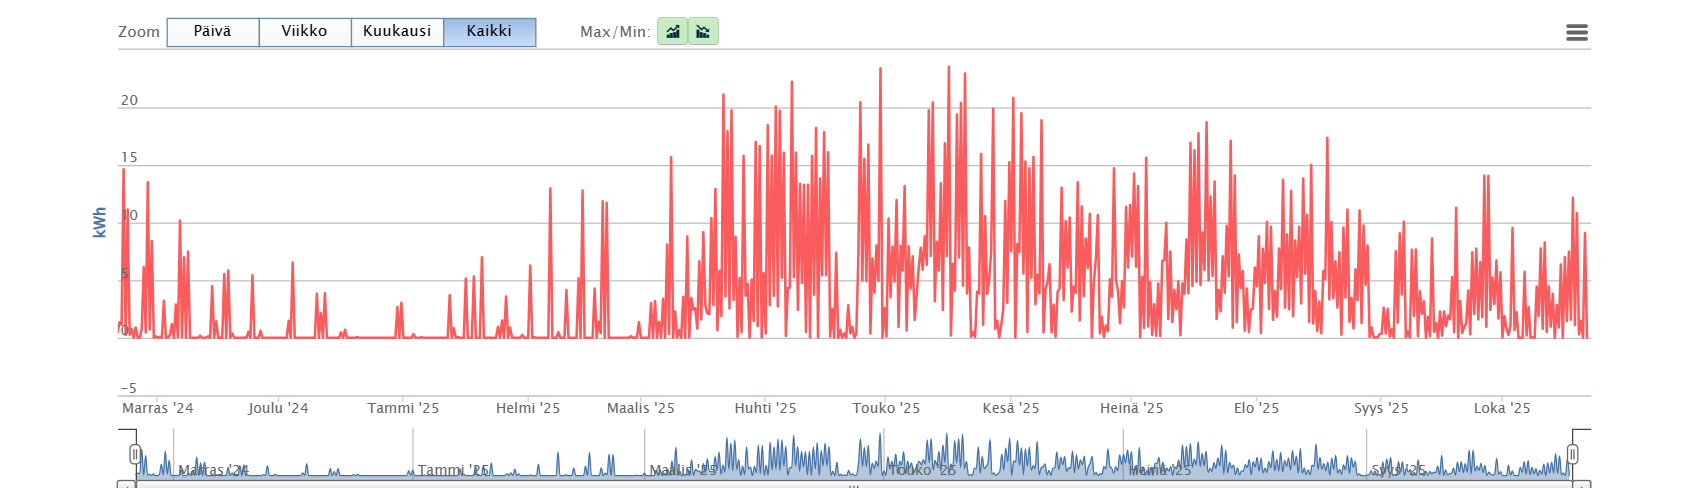Grab the right navigator range handle
Viewport: 1697px width, 488px height.
[1572, 455]
